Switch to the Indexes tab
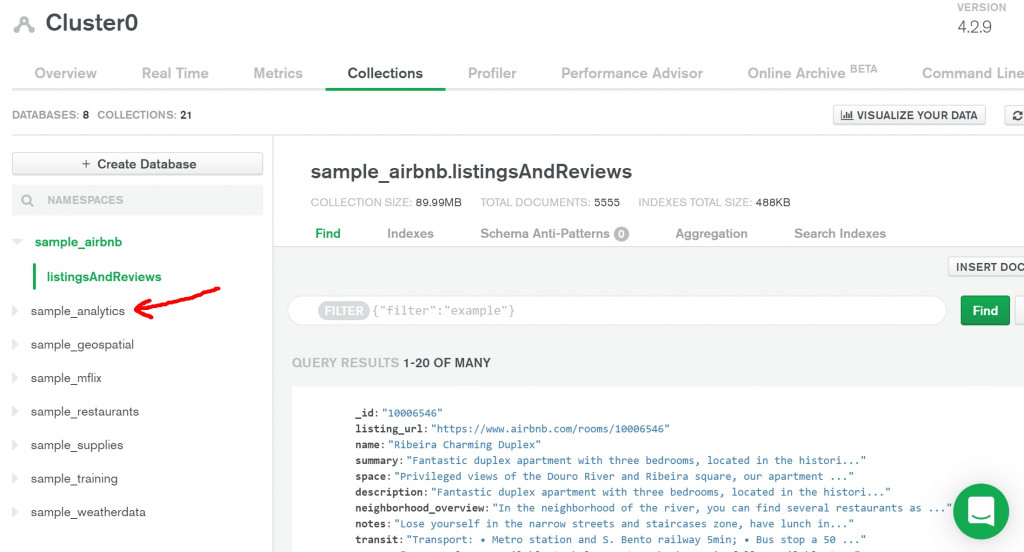Viewport: 1024px width, 552px height. 410,233
